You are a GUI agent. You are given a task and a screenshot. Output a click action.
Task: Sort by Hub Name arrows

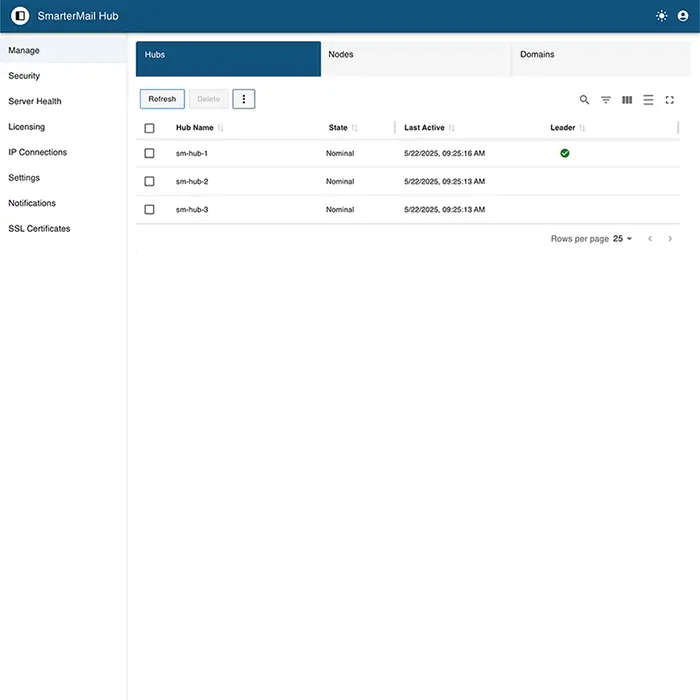220,128
